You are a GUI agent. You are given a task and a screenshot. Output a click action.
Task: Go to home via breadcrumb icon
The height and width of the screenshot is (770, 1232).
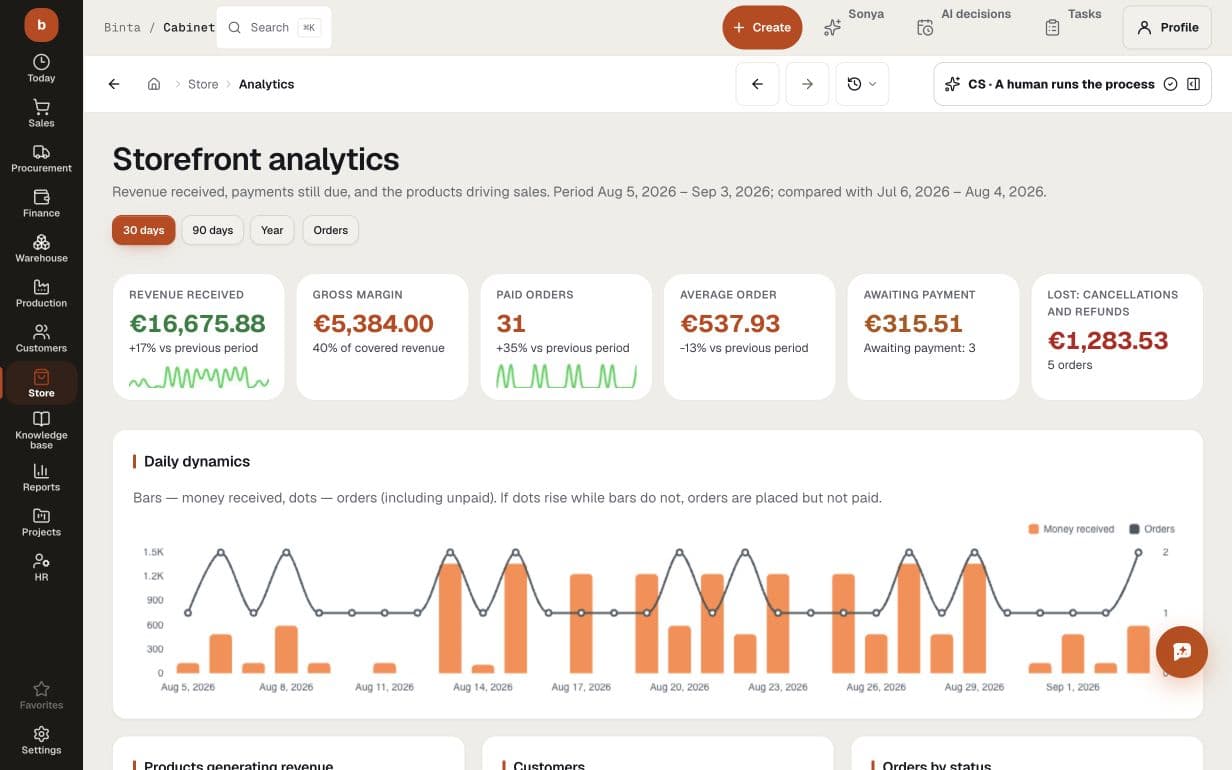154,84
